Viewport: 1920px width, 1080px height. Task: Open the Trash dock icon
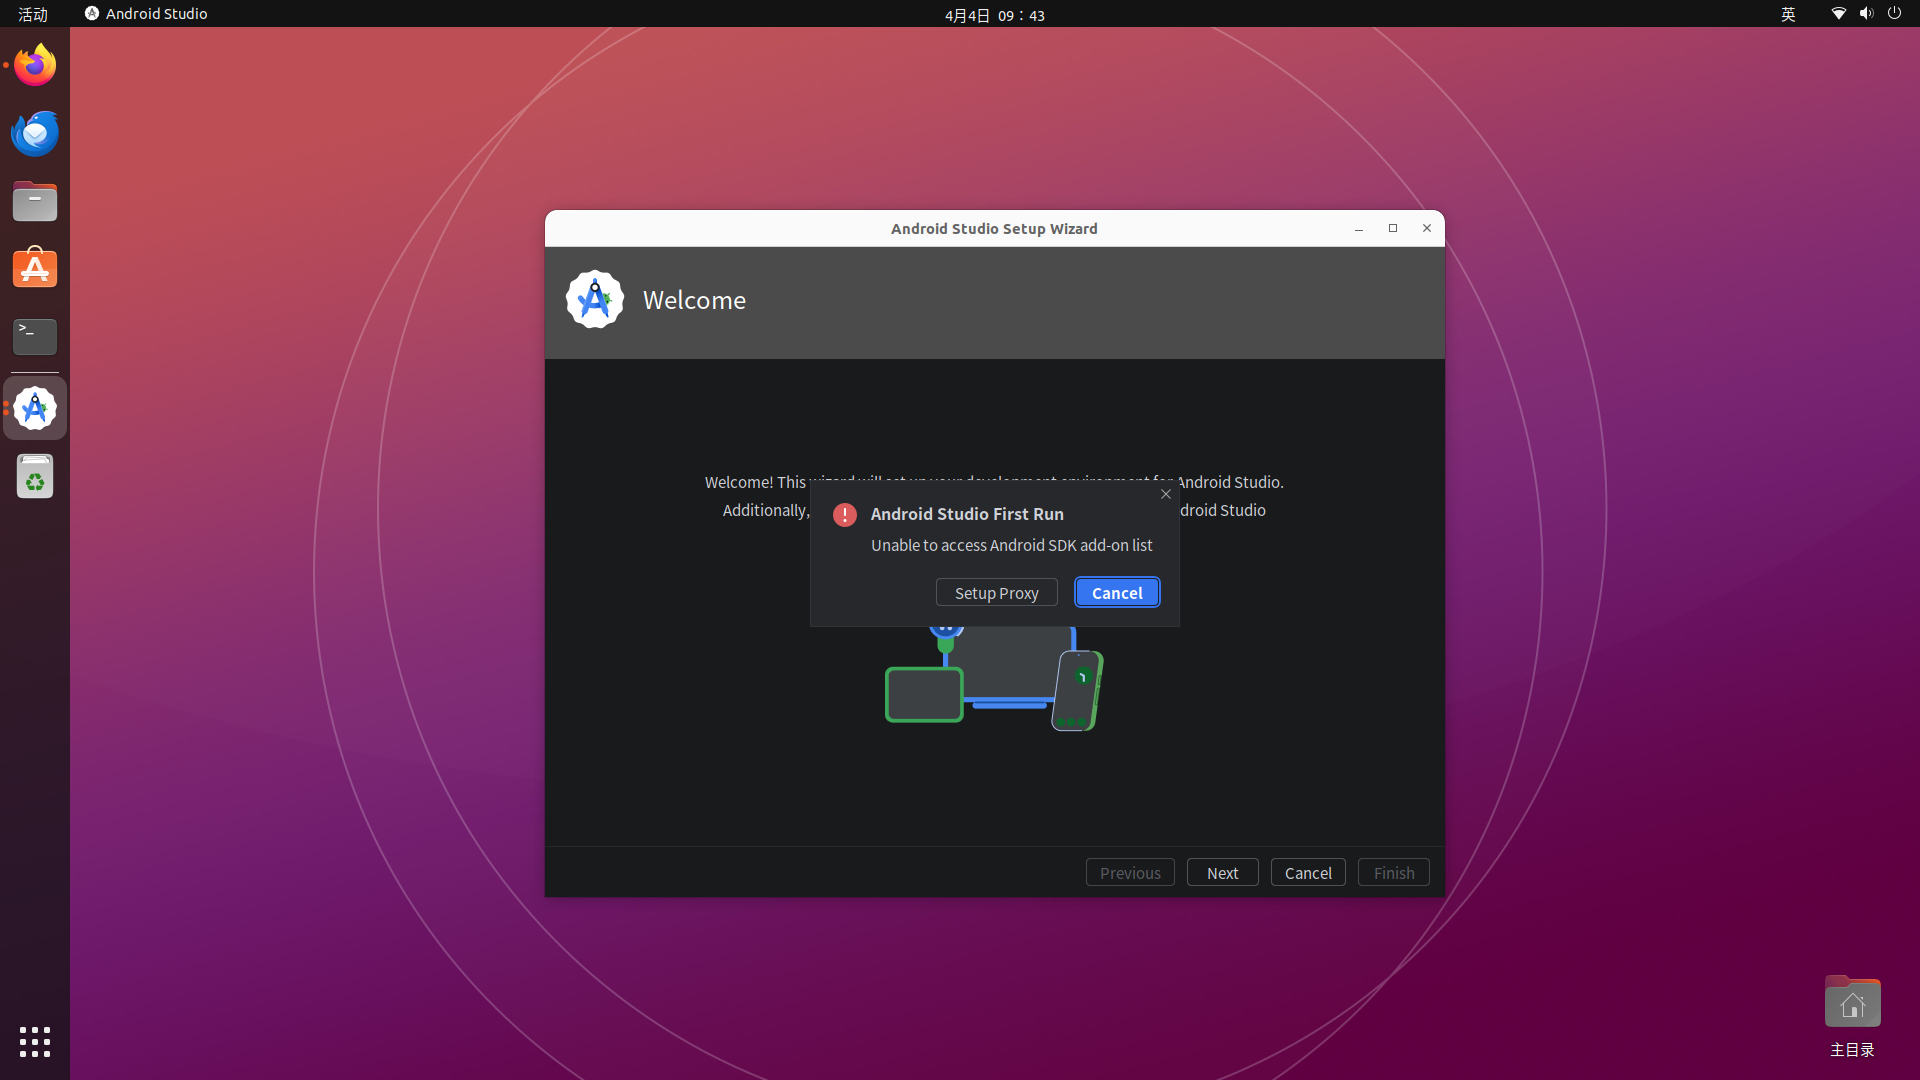click(x=35, y=477)
